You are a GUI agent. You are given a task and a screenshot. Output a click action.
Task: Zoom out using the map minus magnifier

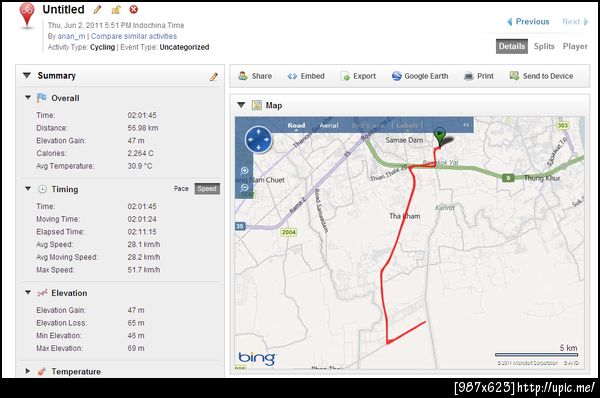(245, 188)
